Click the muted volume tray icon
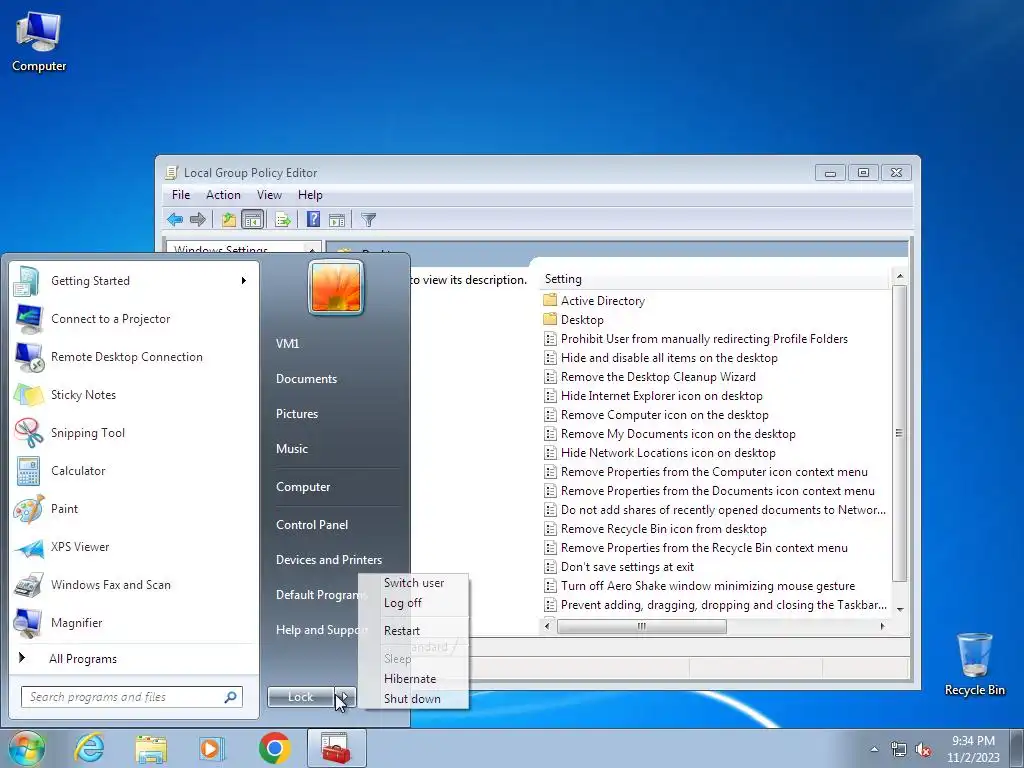The width and height of the screenshot is (1024, 768). (x=923, y=750)
